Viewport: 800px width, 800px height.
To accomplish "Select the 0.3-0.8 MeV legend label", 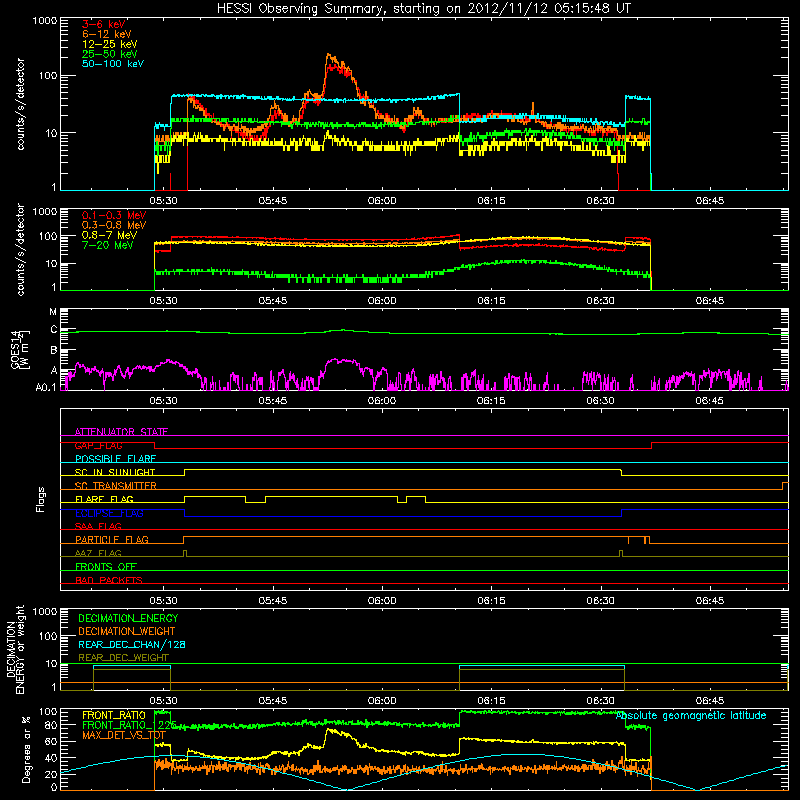I will [114, 226].
